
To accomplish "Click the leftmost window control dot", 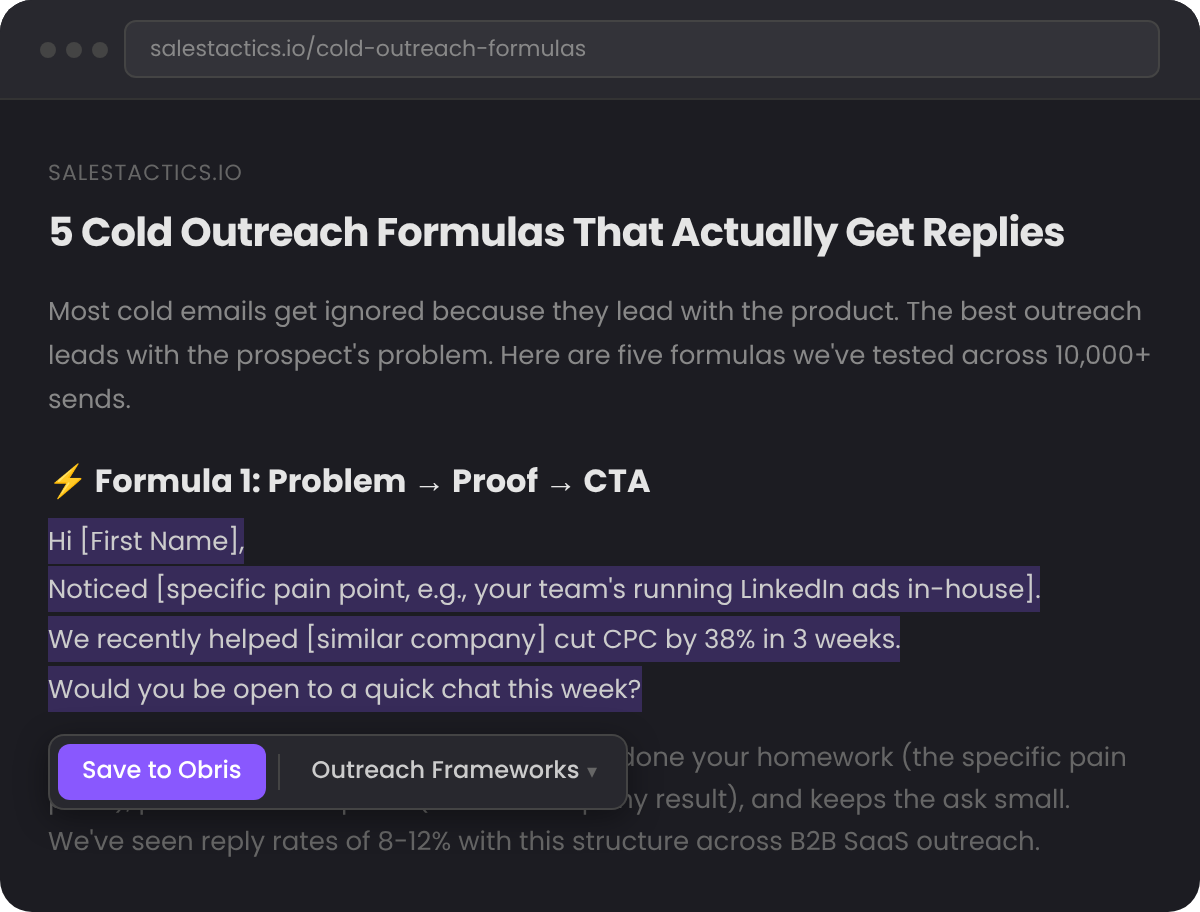I will (x=48, y=50).
